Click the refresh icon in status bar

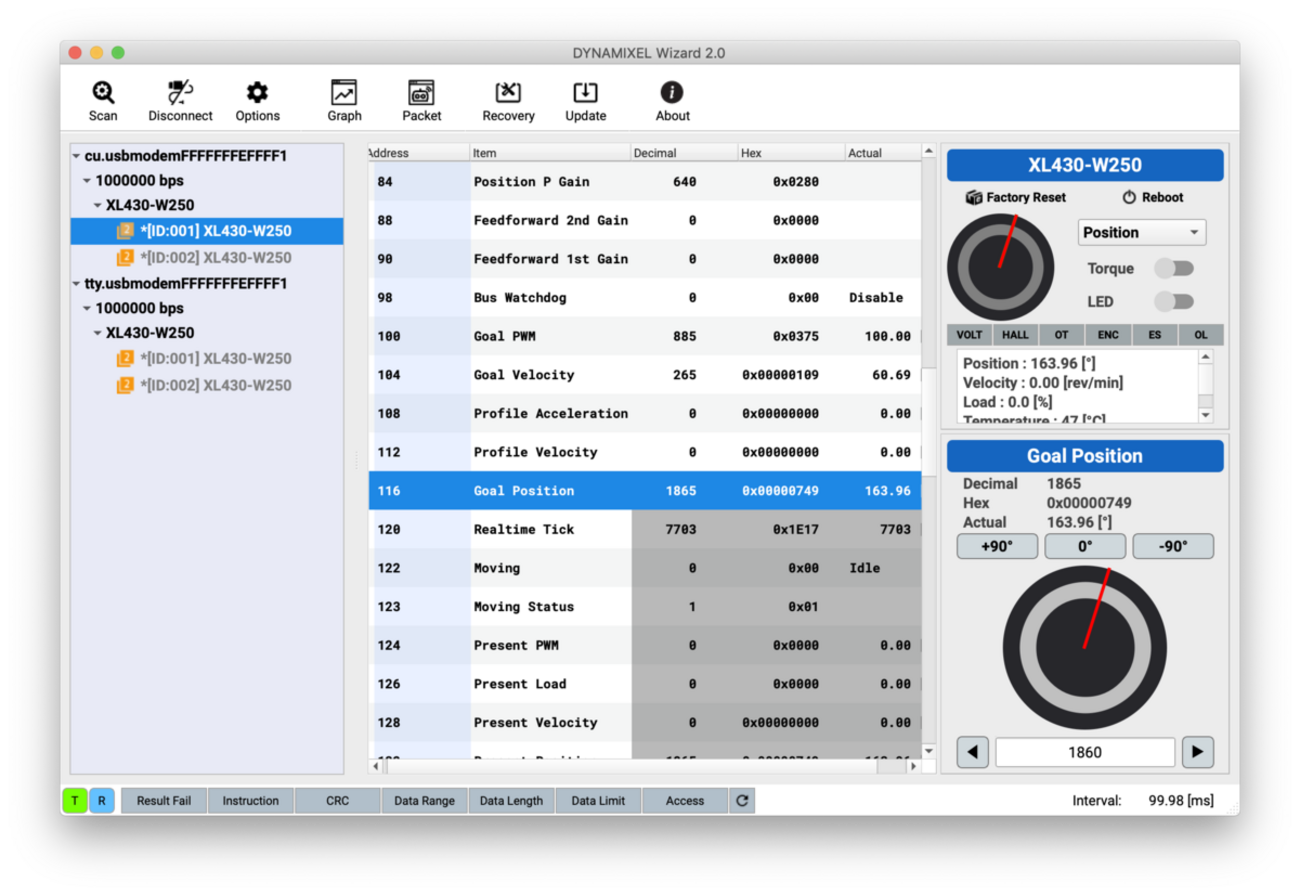(x=742, y=801)
